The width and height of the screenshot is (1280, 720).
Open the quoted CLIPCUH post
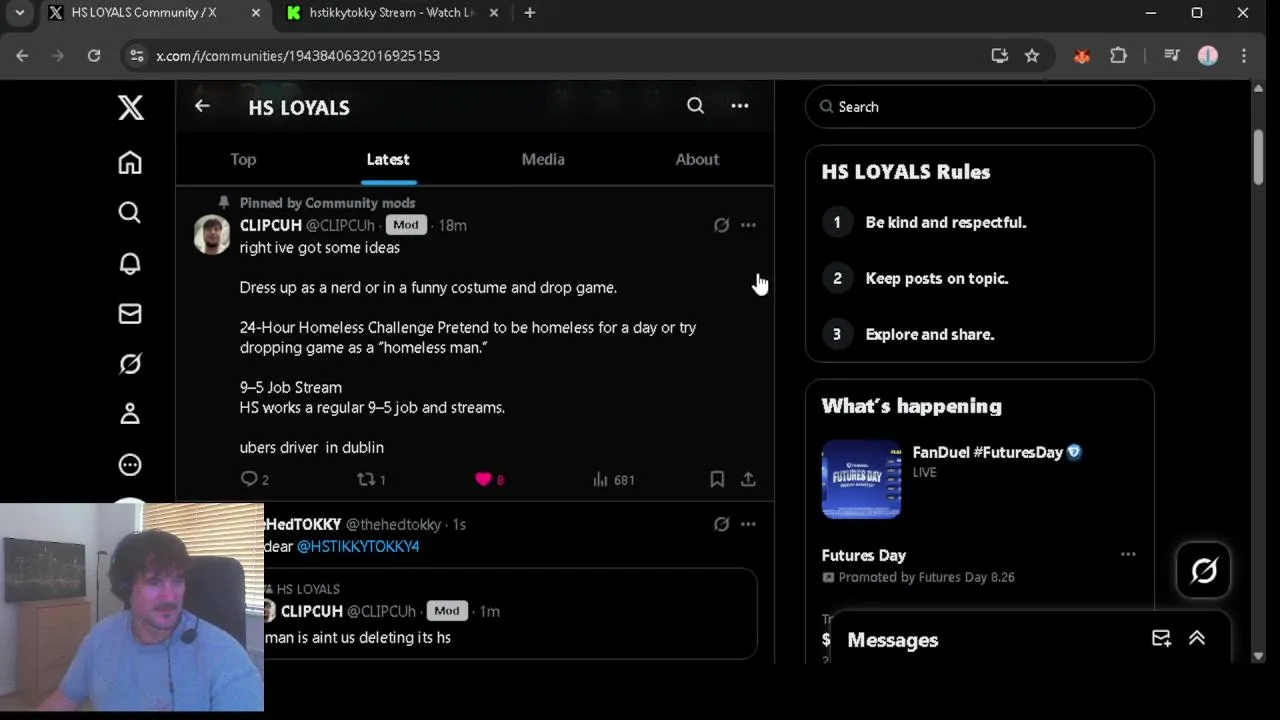tap(510, 614)
